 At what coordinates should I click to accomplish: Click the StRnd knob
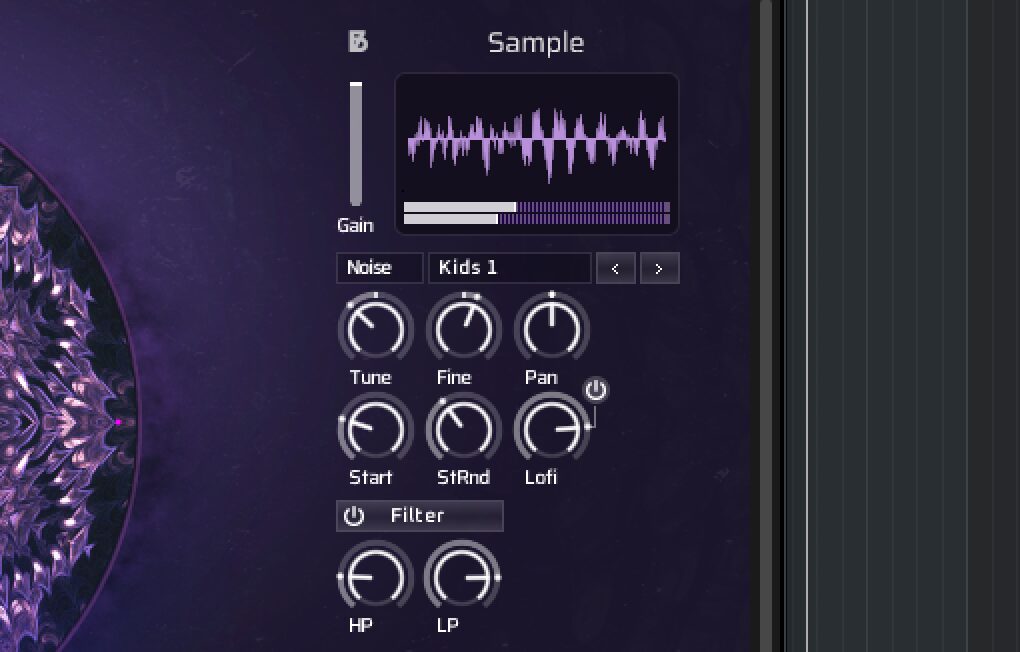pyautogui.click(x=463, y=429)
